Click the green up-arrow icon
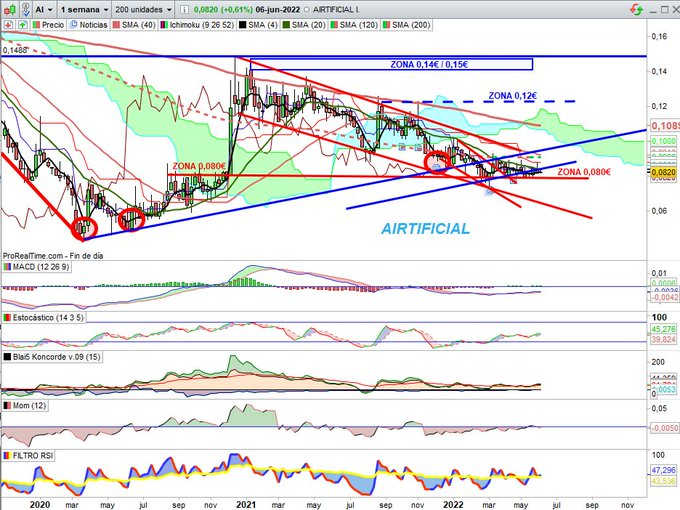The image size is (680, 510). (x=22, y=25)
